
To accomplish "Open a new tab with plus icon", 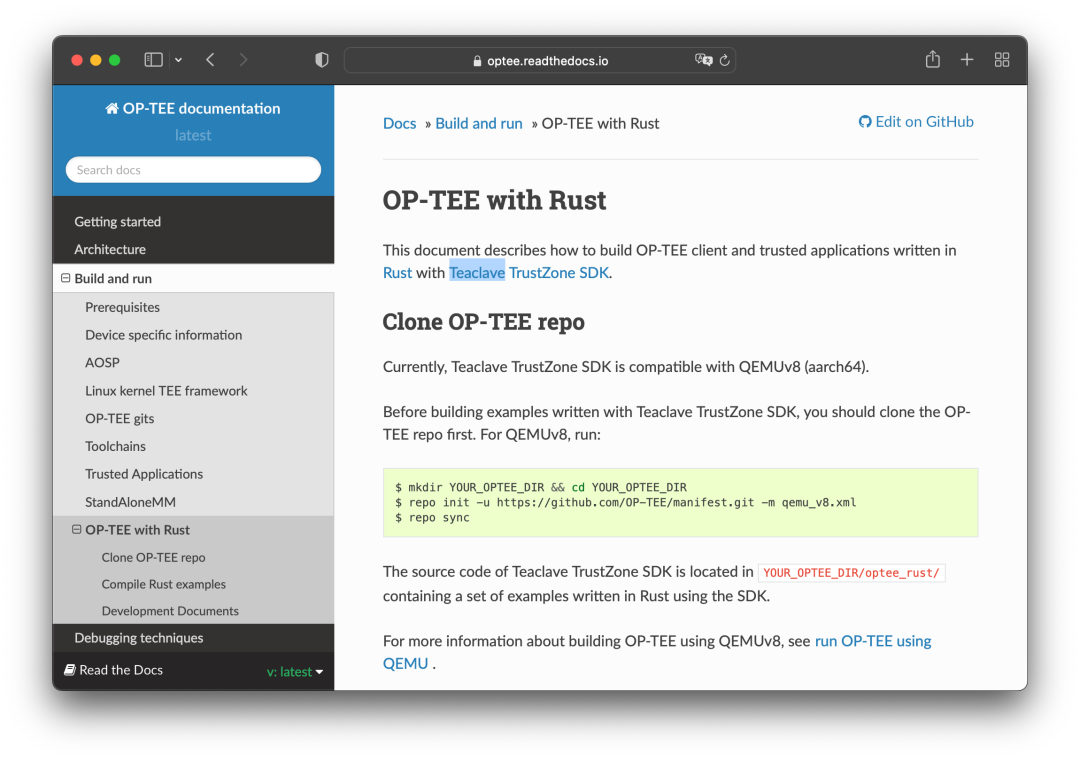I will (x=967, y=60).
